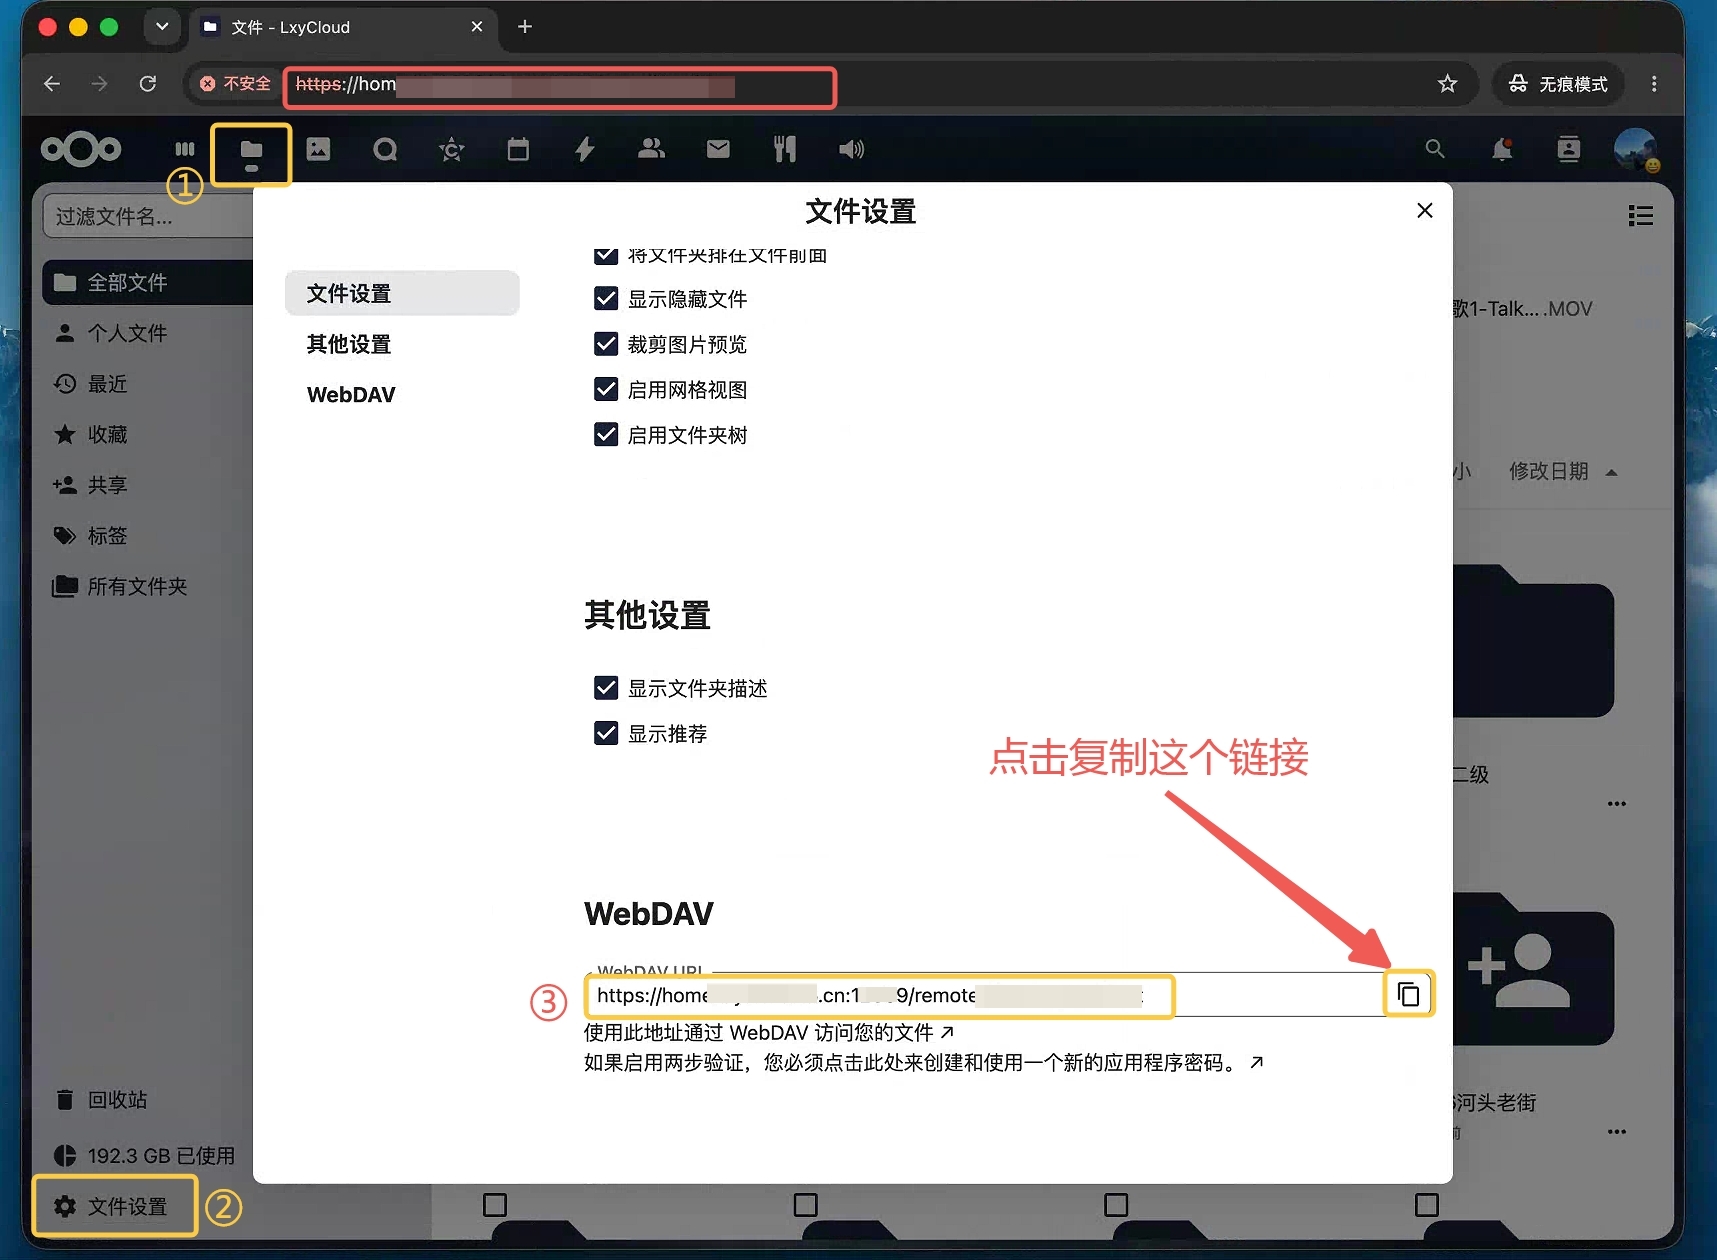
Task: Open the tab search dropdown chevron
Action: click(x=162, y=26)
